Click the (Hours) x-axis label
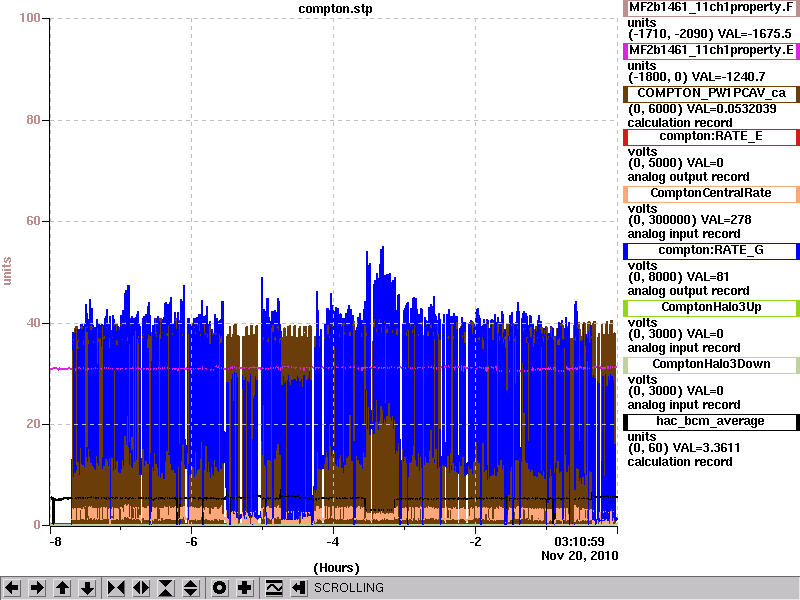Viewport: 800px width, 600px height. pos(336,568)
